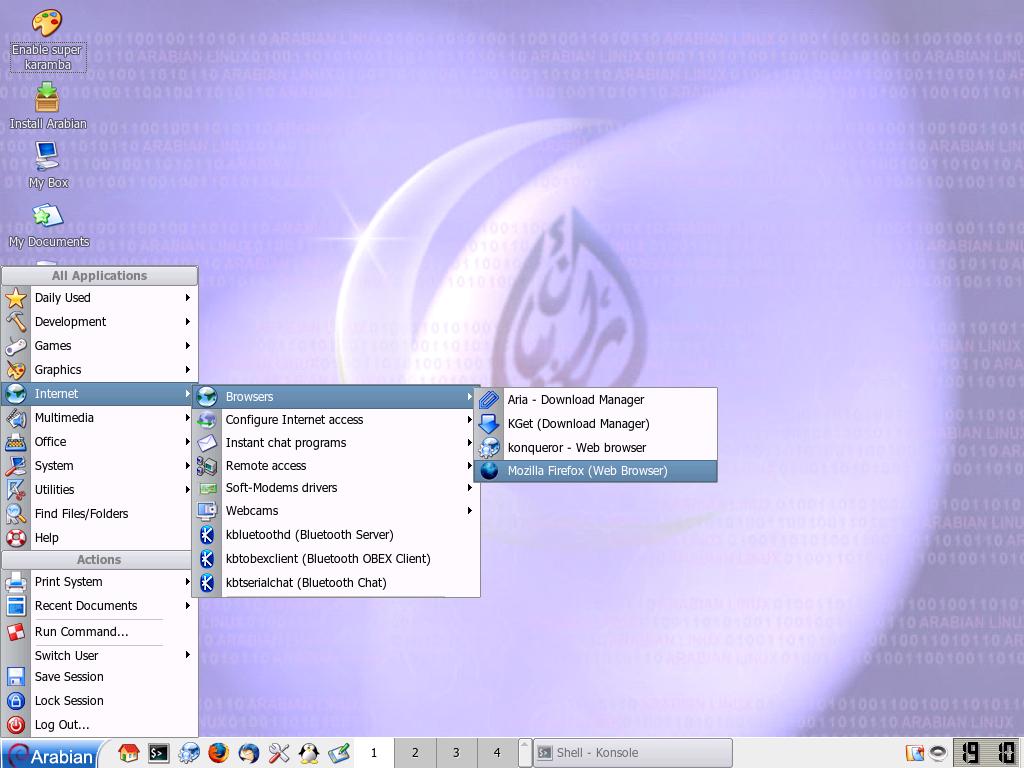Viewport: 1024px width, 768px height.
Task: Open the tools settings icon in the panel
Action: (x=278, y=754)
